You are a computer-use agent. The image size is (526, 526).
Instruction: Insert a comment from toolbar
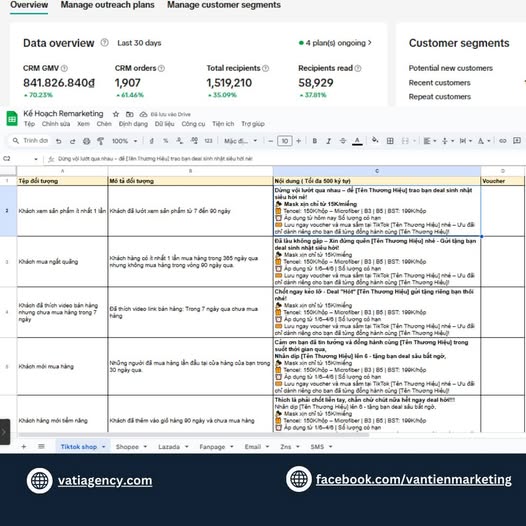pos(517,141)
